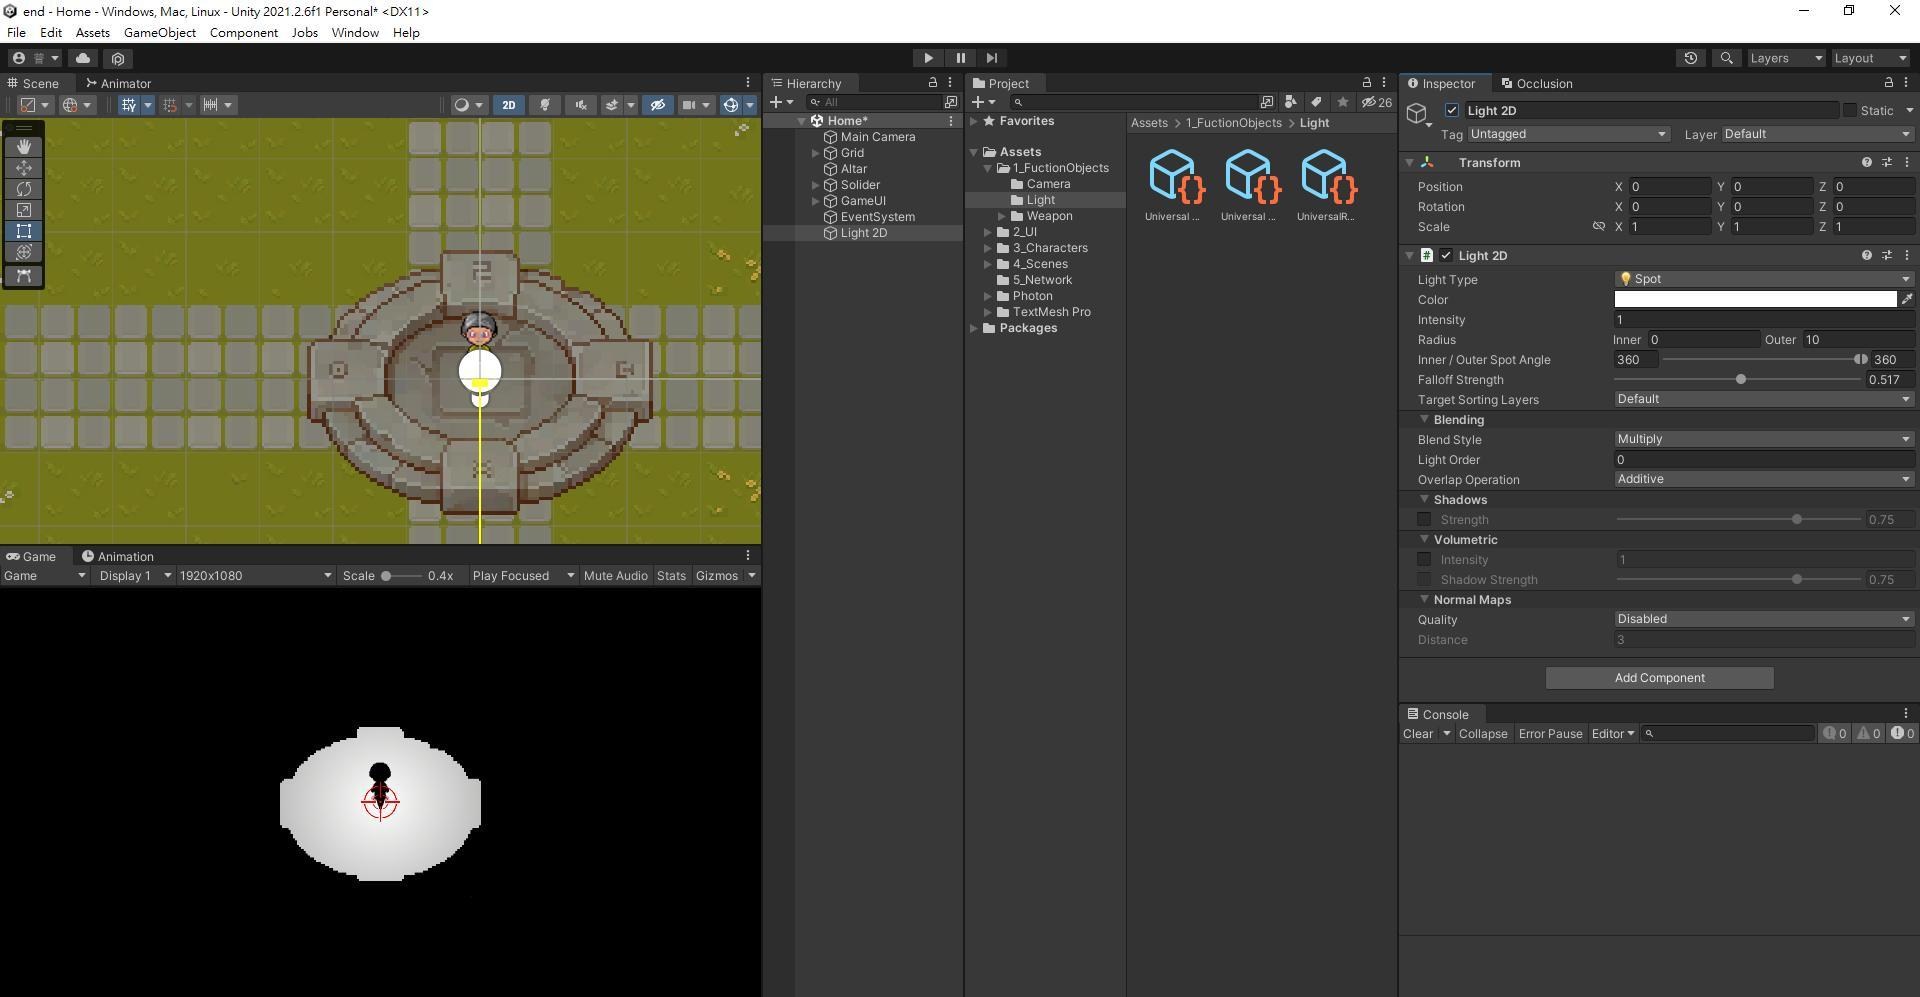1920x997 pixels.
Task: Click the console Clear button
Action: pos(1417,733)
